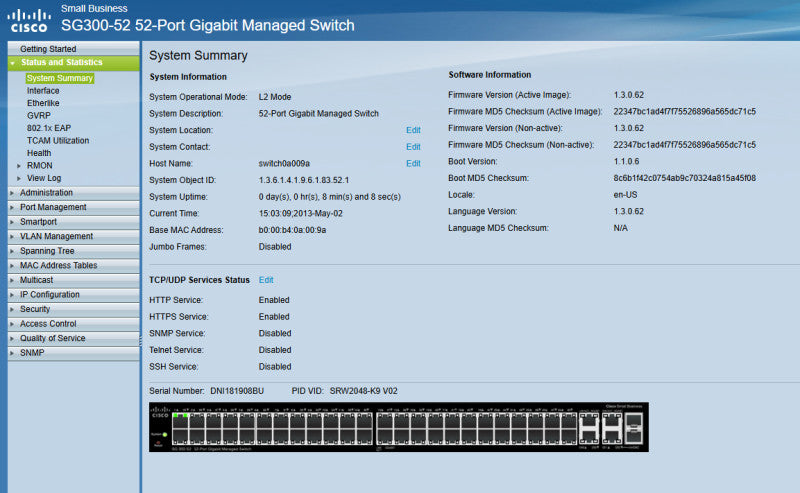Select System Summary in sidebar
The height and width of the screenshot is (493, 800).
coord(60,78)
